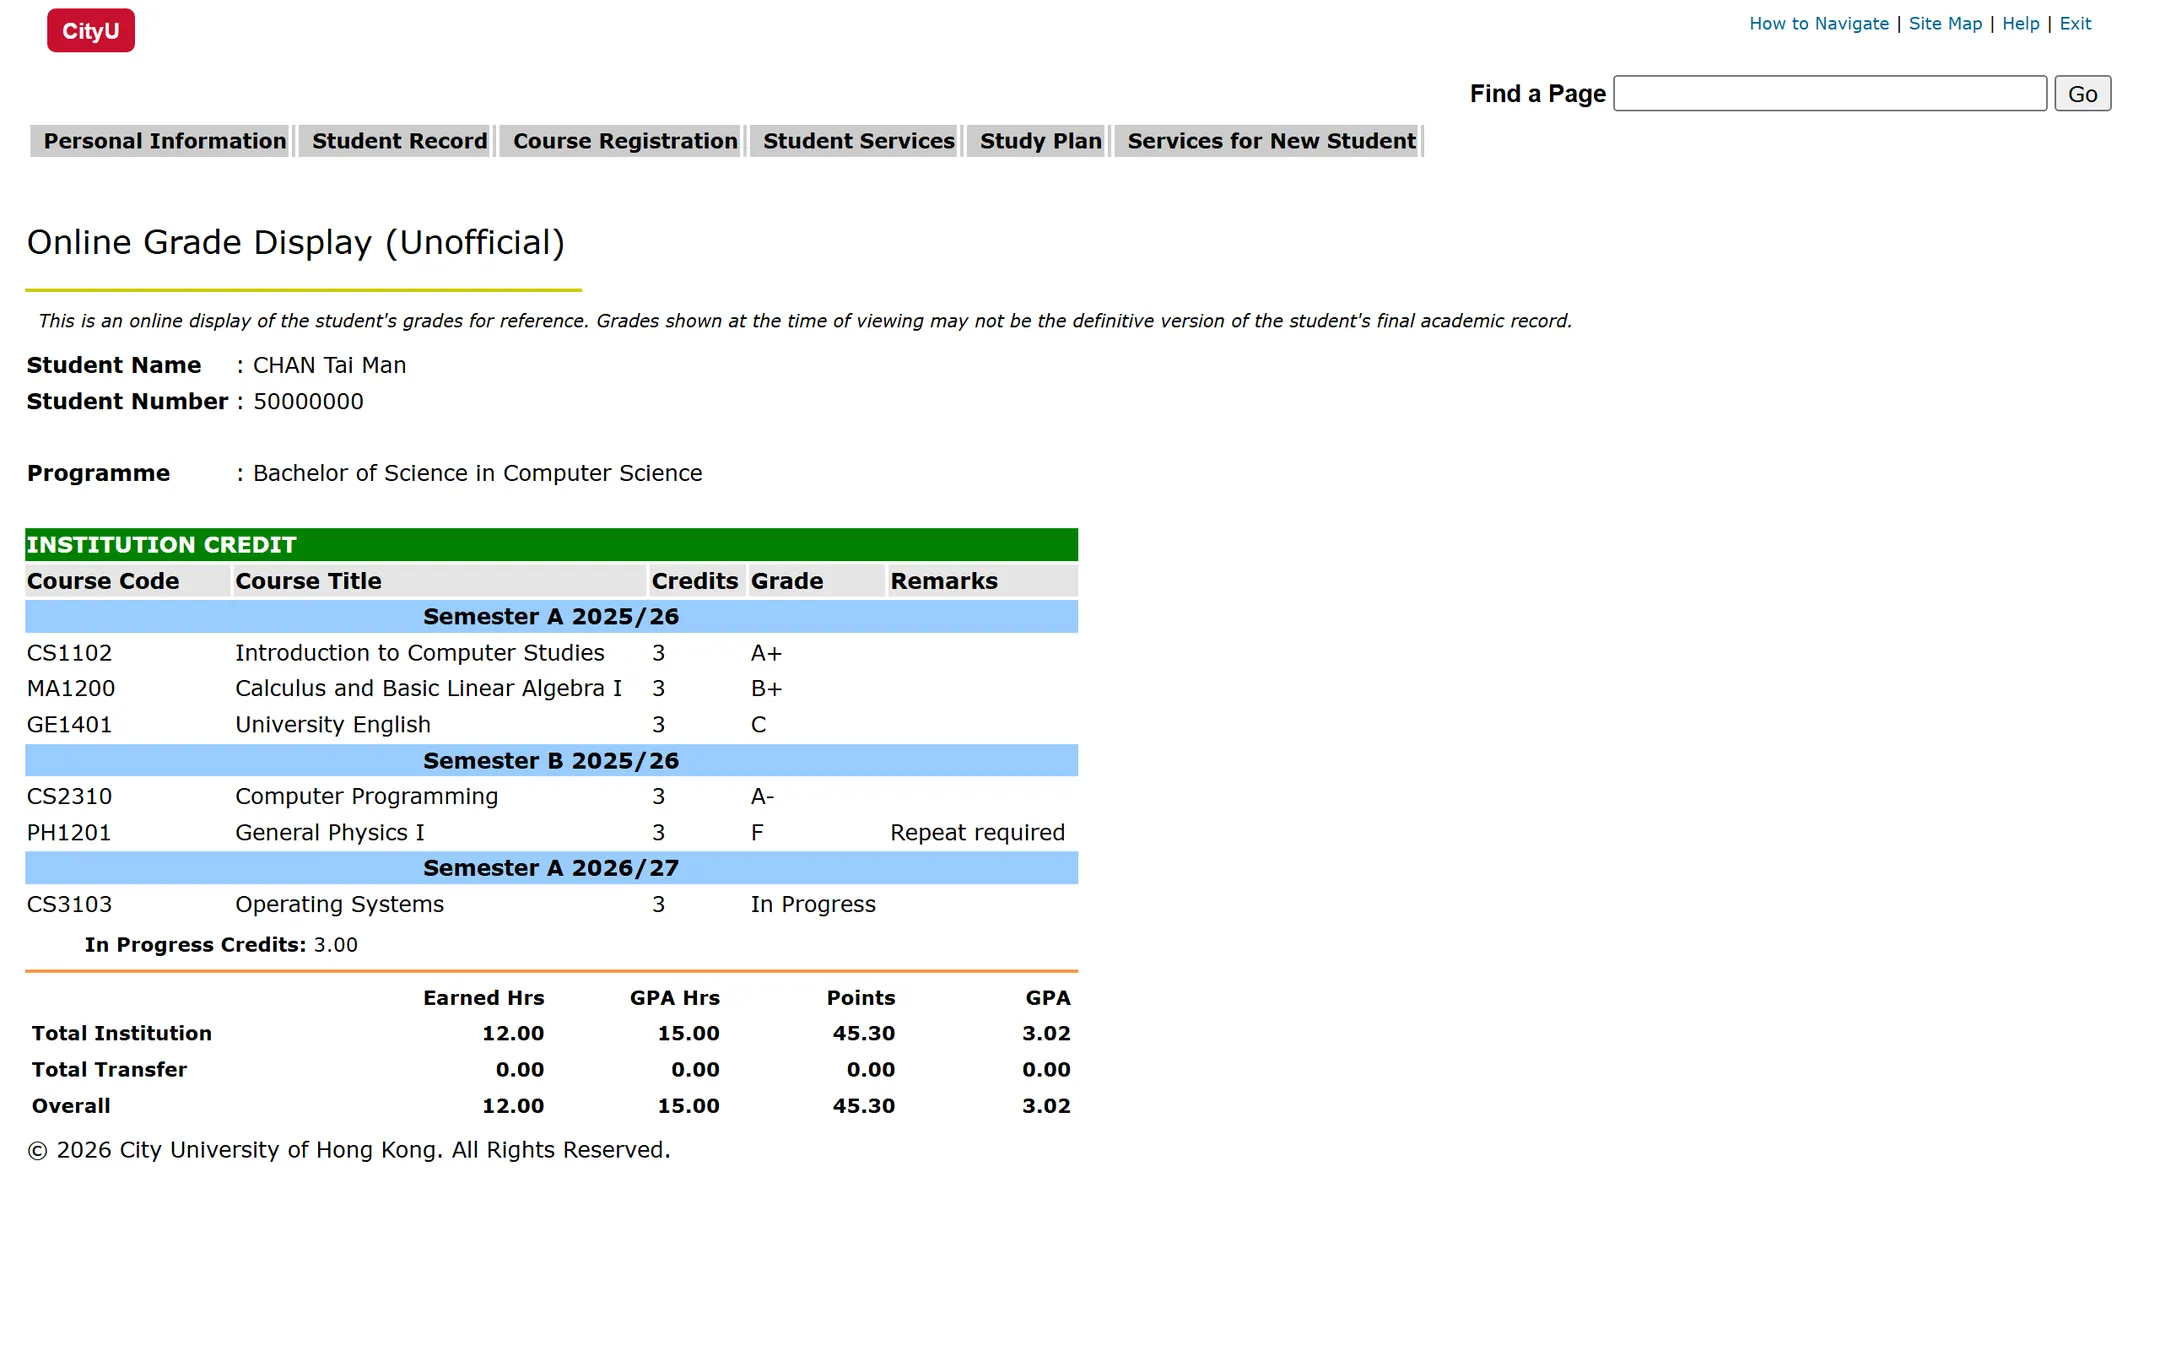
Task: Click Calculus and Basic Linear Algebra I
Action: pyautogui.click(x=429, y=689)
